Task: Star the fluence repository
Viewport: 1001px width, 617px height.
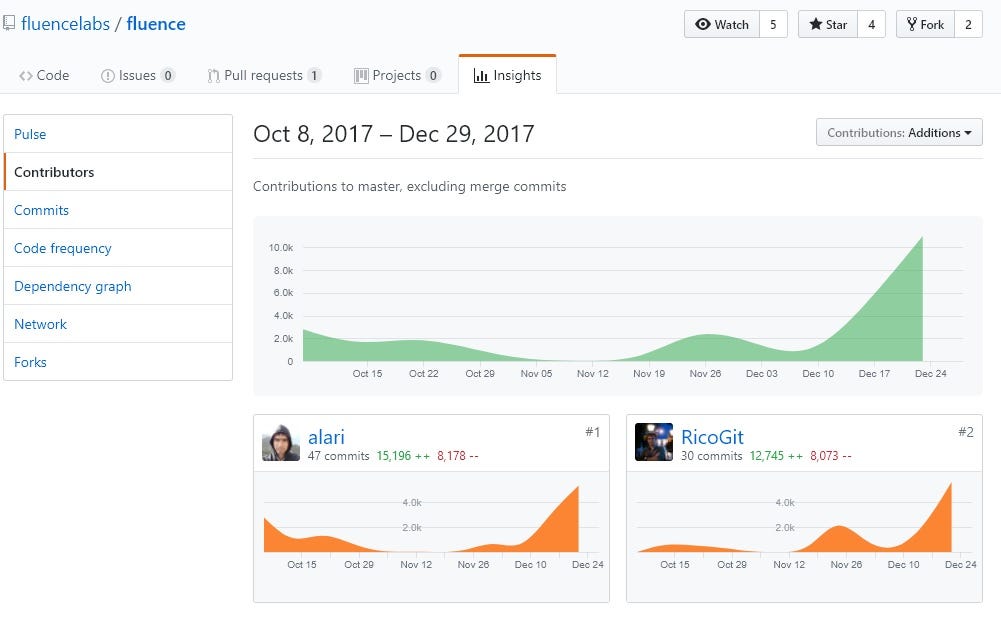Action: click(828, 24)
